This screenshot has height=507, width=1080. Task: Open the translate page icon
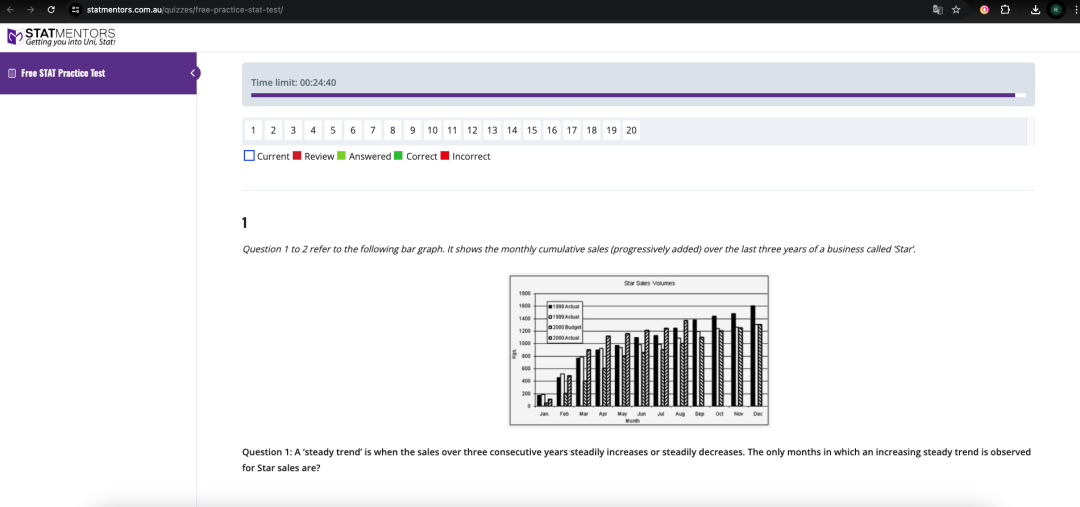click(x=937, y=10)
